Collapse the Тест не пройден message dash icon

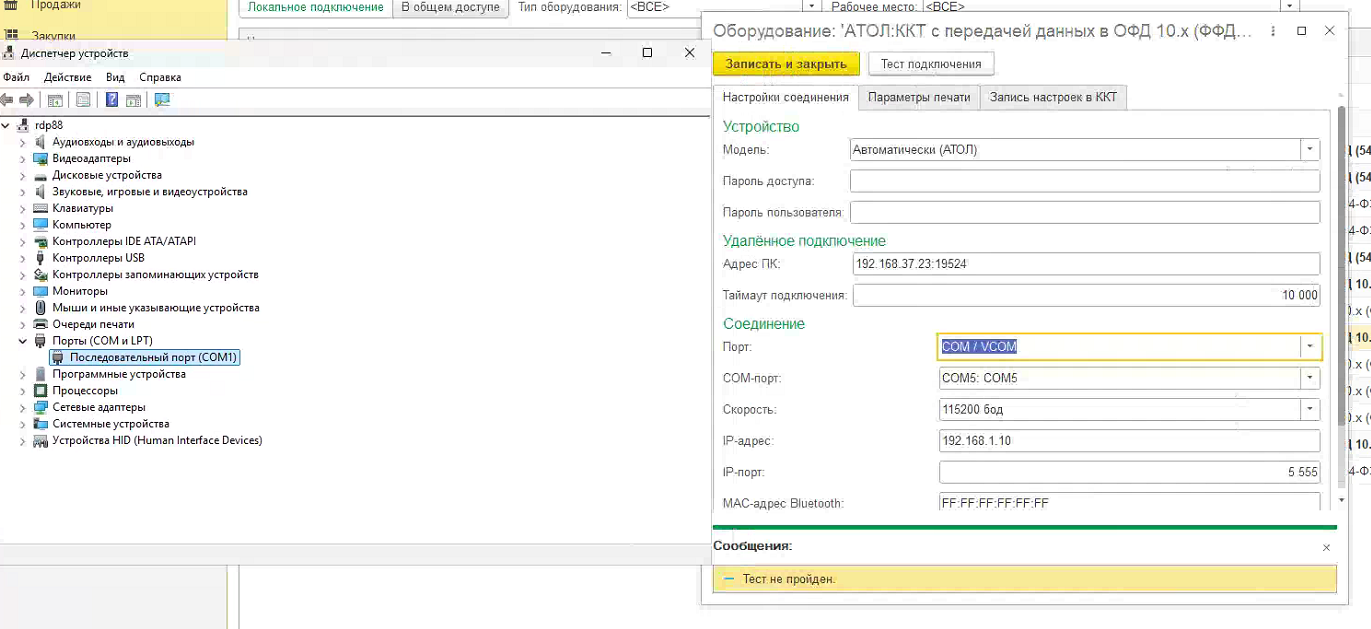(728, 579)
